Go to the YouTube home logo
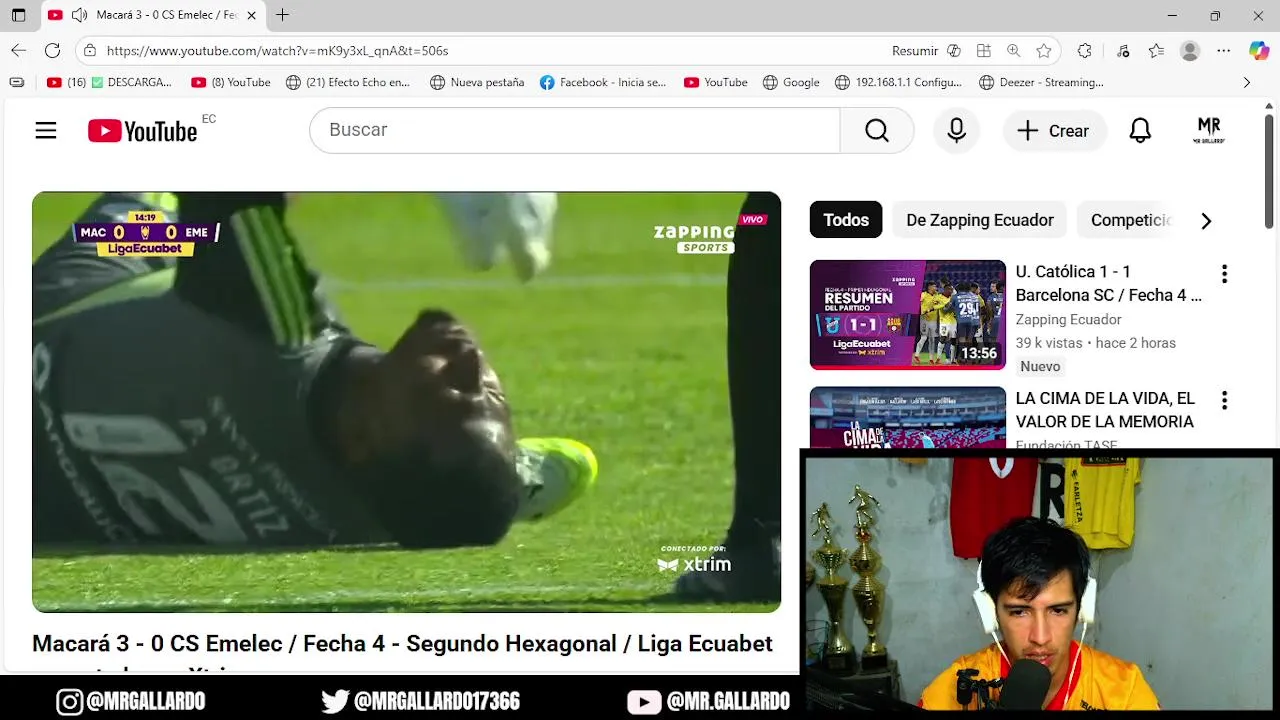The image size is (1280, 720). point(142,131)
